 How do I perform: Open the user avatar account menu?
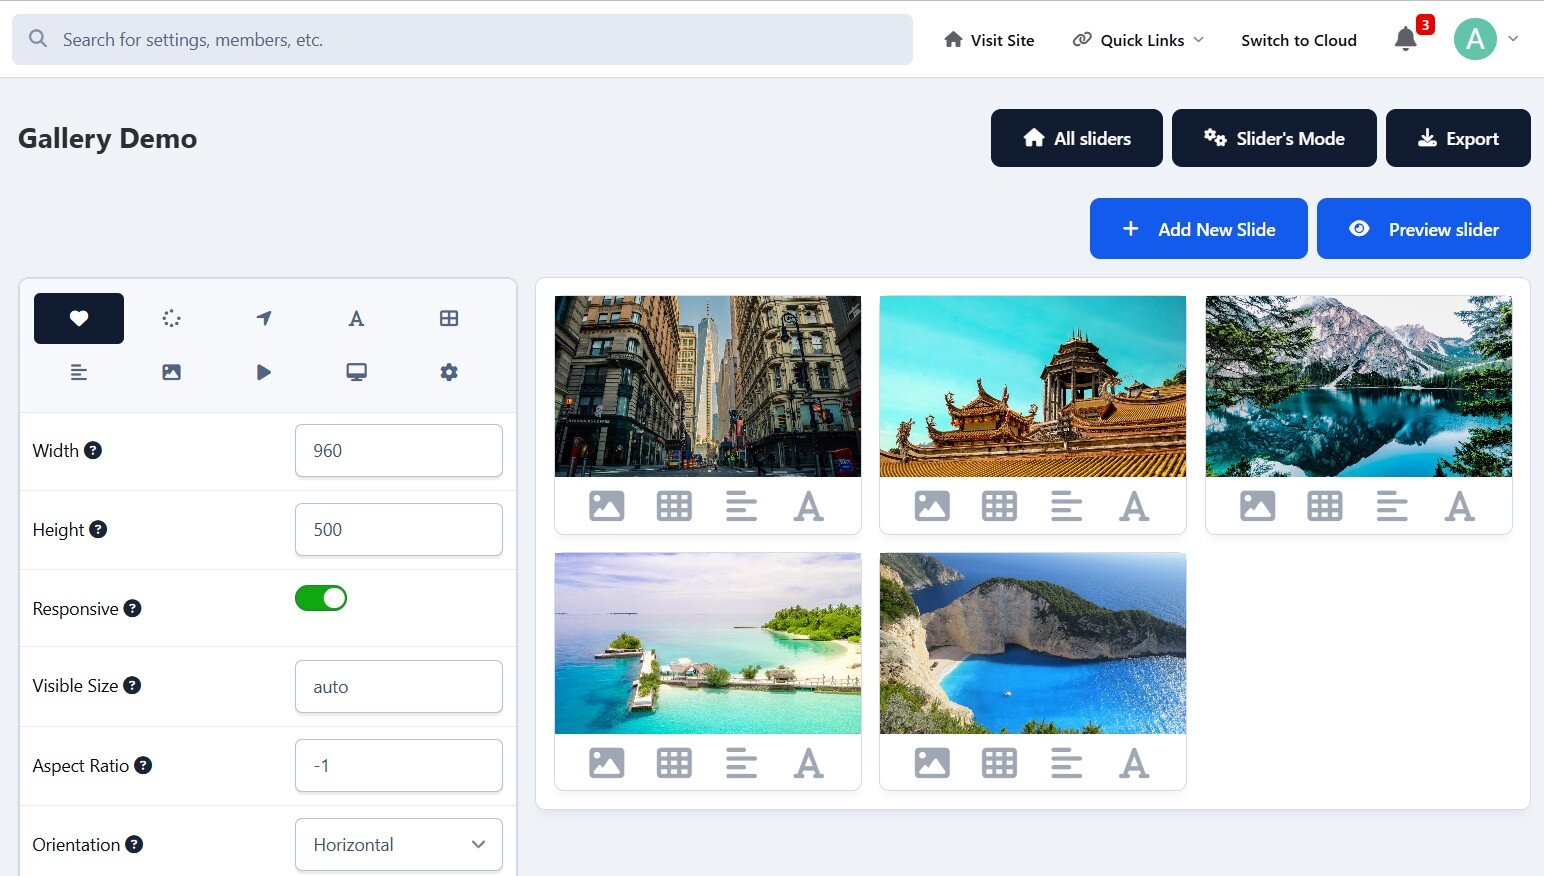point(1486,39)
